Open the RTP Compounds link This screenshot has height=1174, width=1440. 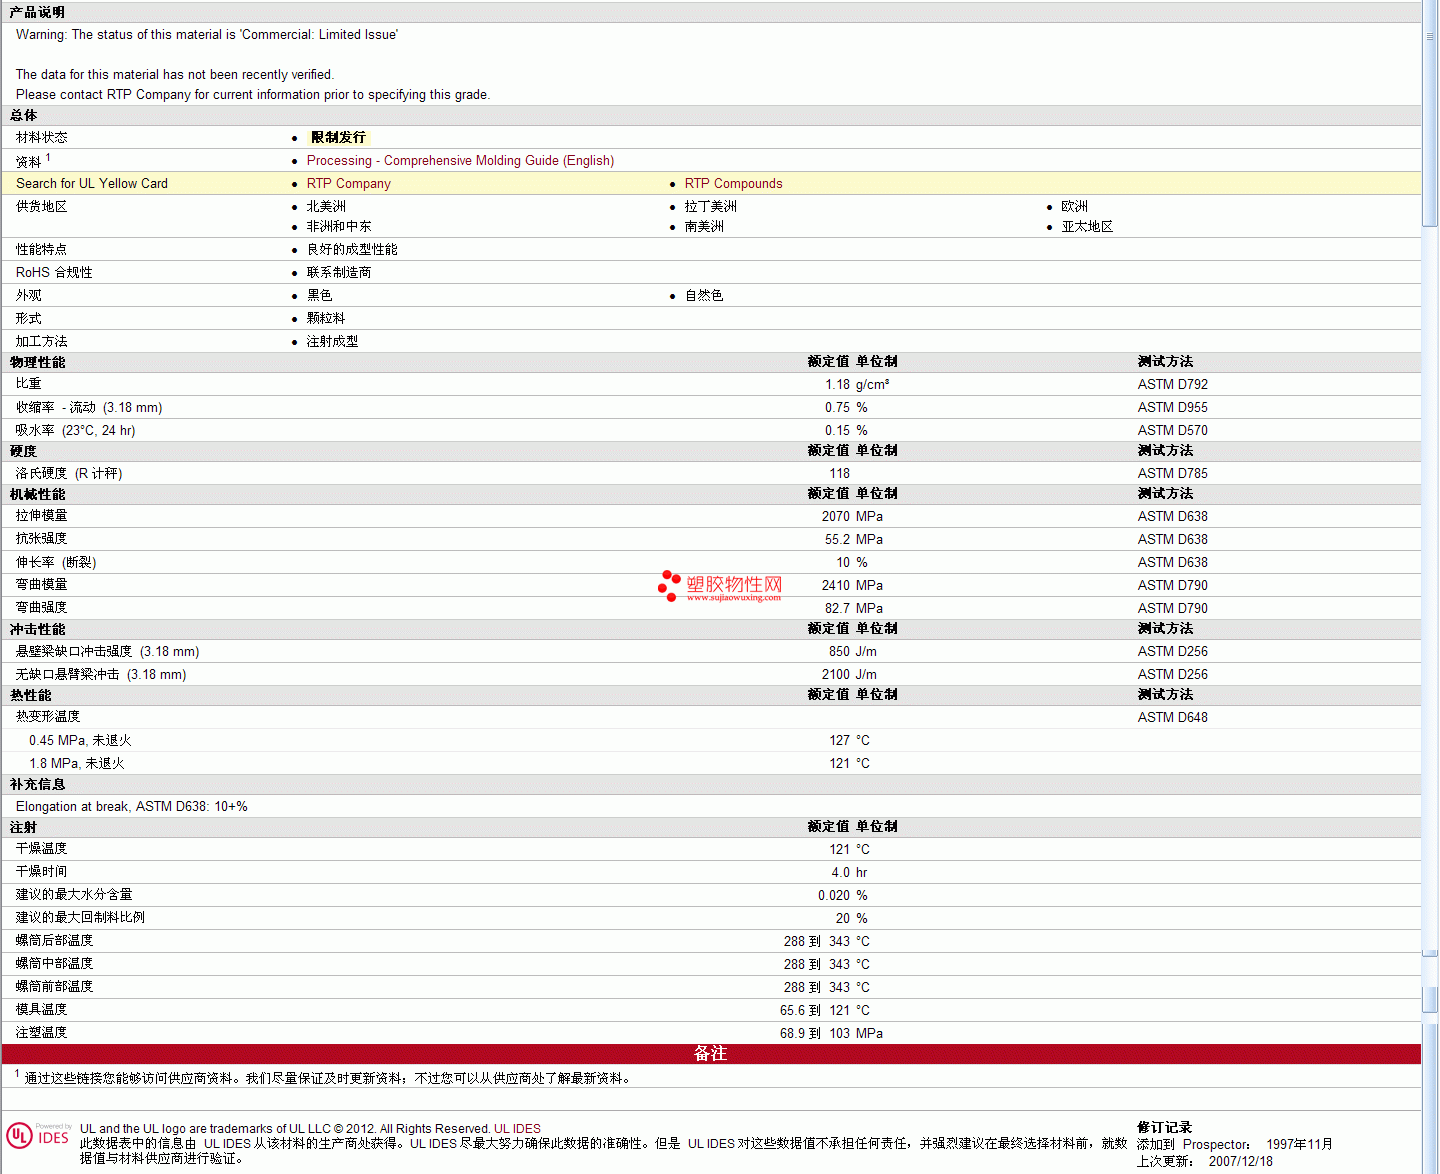click(x=733, y=184)
